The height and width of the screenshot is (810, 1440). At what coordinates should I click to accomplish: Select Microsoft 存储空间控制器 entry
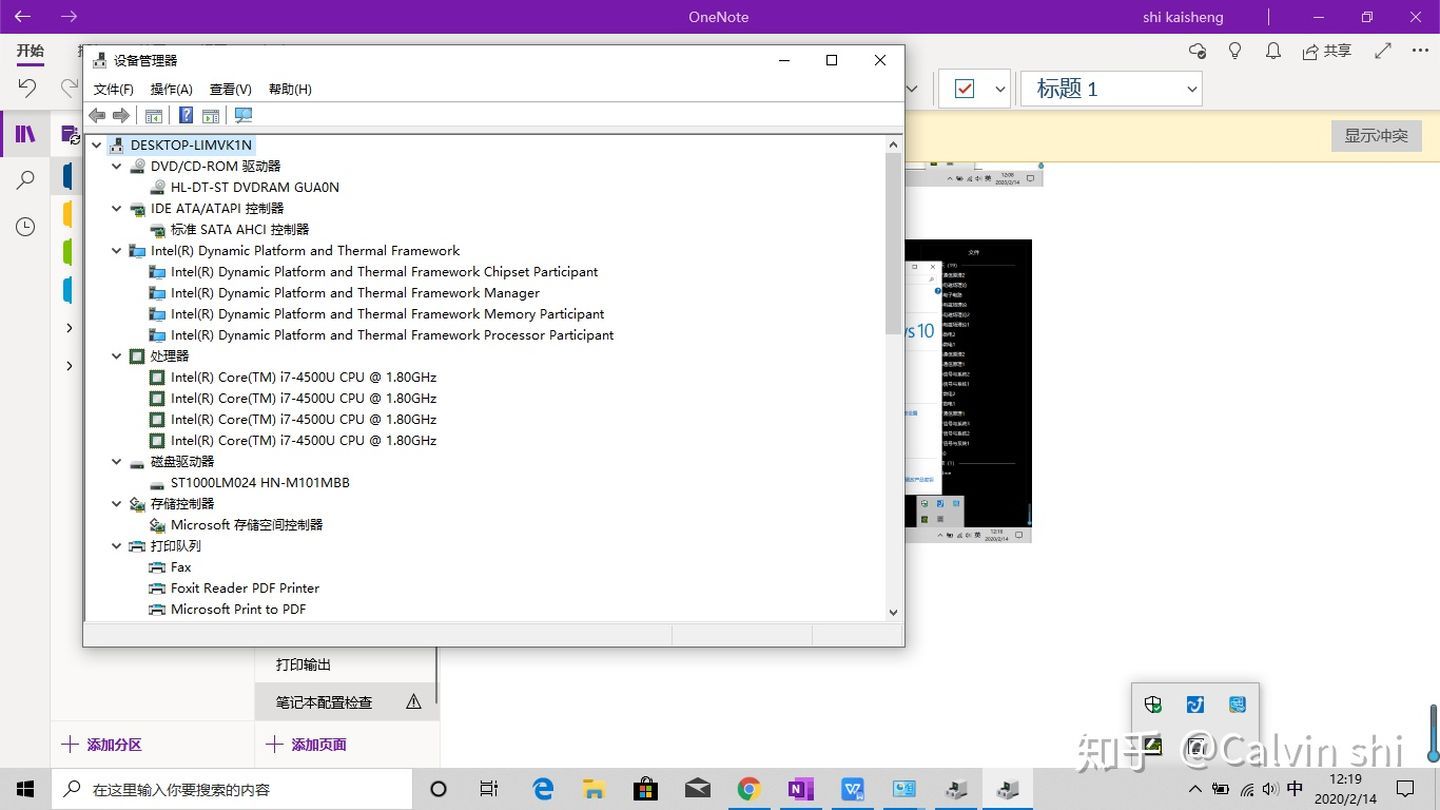[246, 524]
